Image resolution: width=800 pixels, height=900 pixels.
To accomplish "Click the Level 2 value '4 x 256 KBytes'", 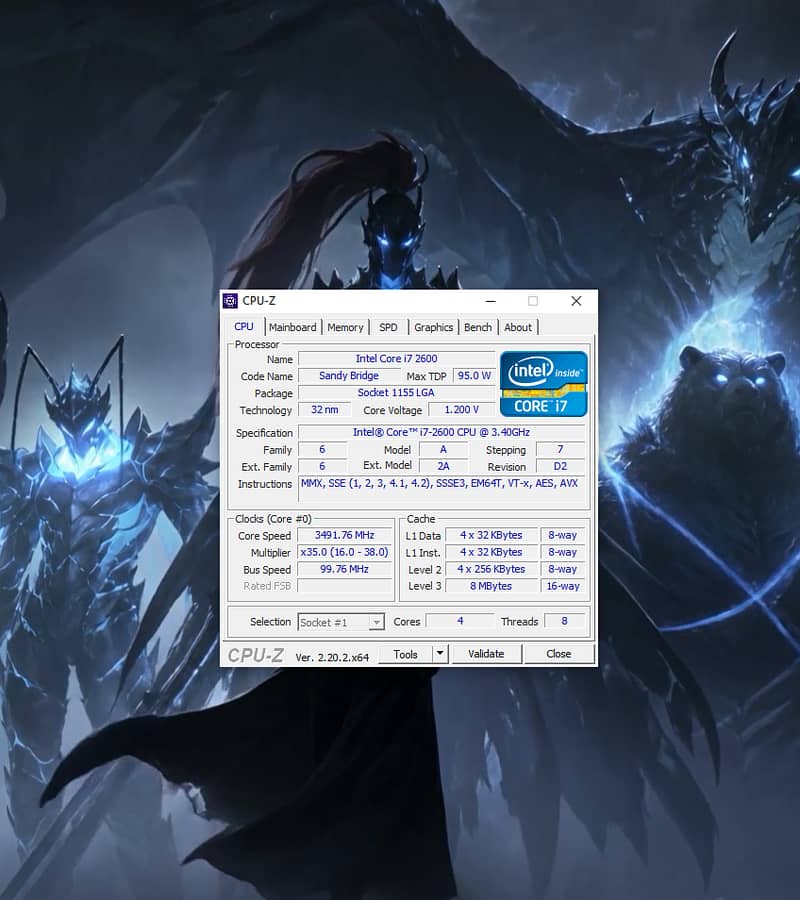I will click(491, 569).
